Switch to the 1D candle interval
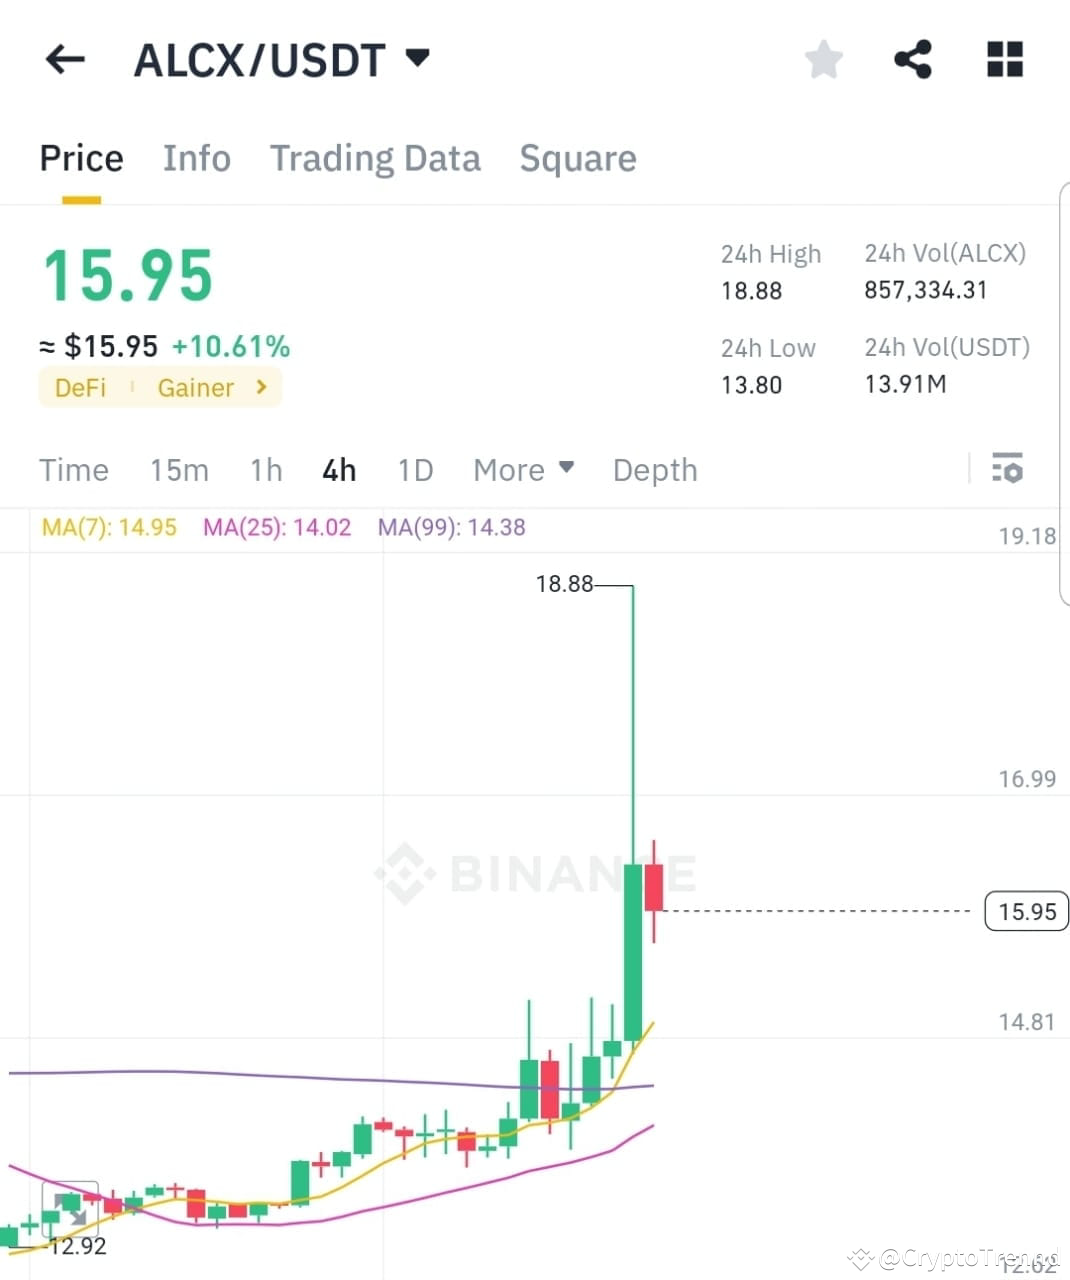This screenshot has height=1280, width=1070. [x=415, y=469]
